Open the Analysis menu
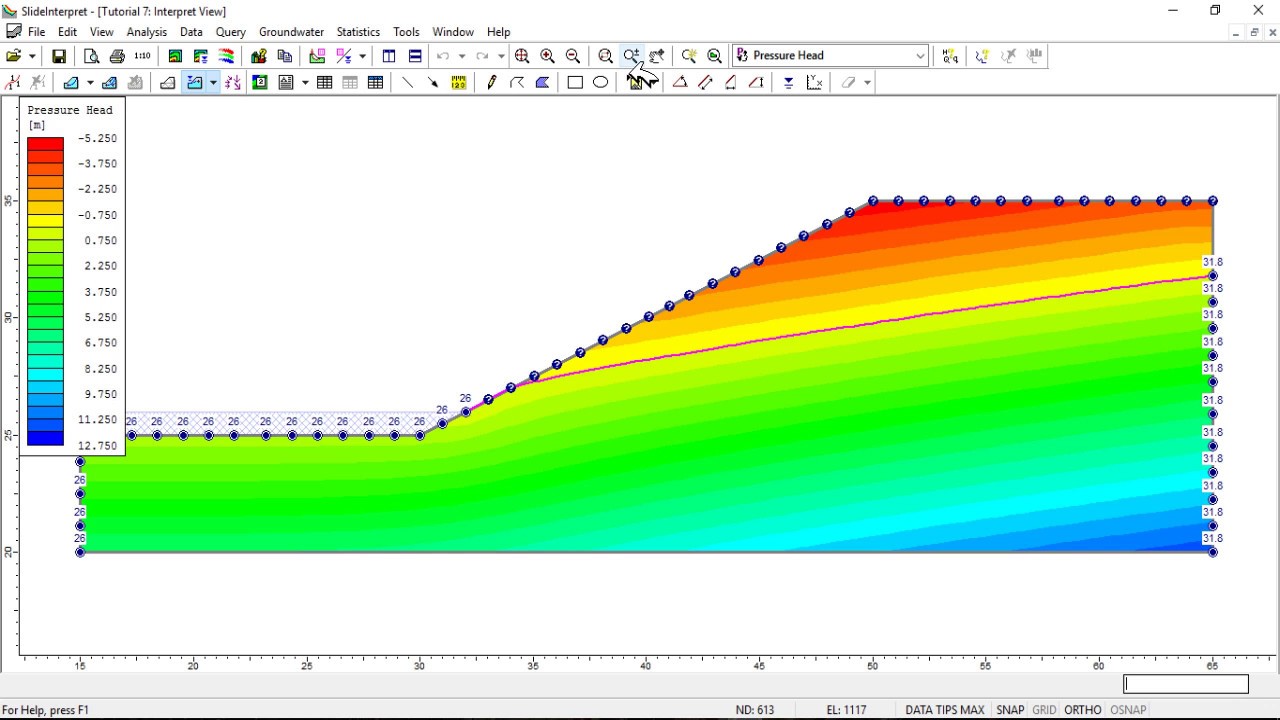This screenshot has width=1280, height=720. click(x=147, y=32)
